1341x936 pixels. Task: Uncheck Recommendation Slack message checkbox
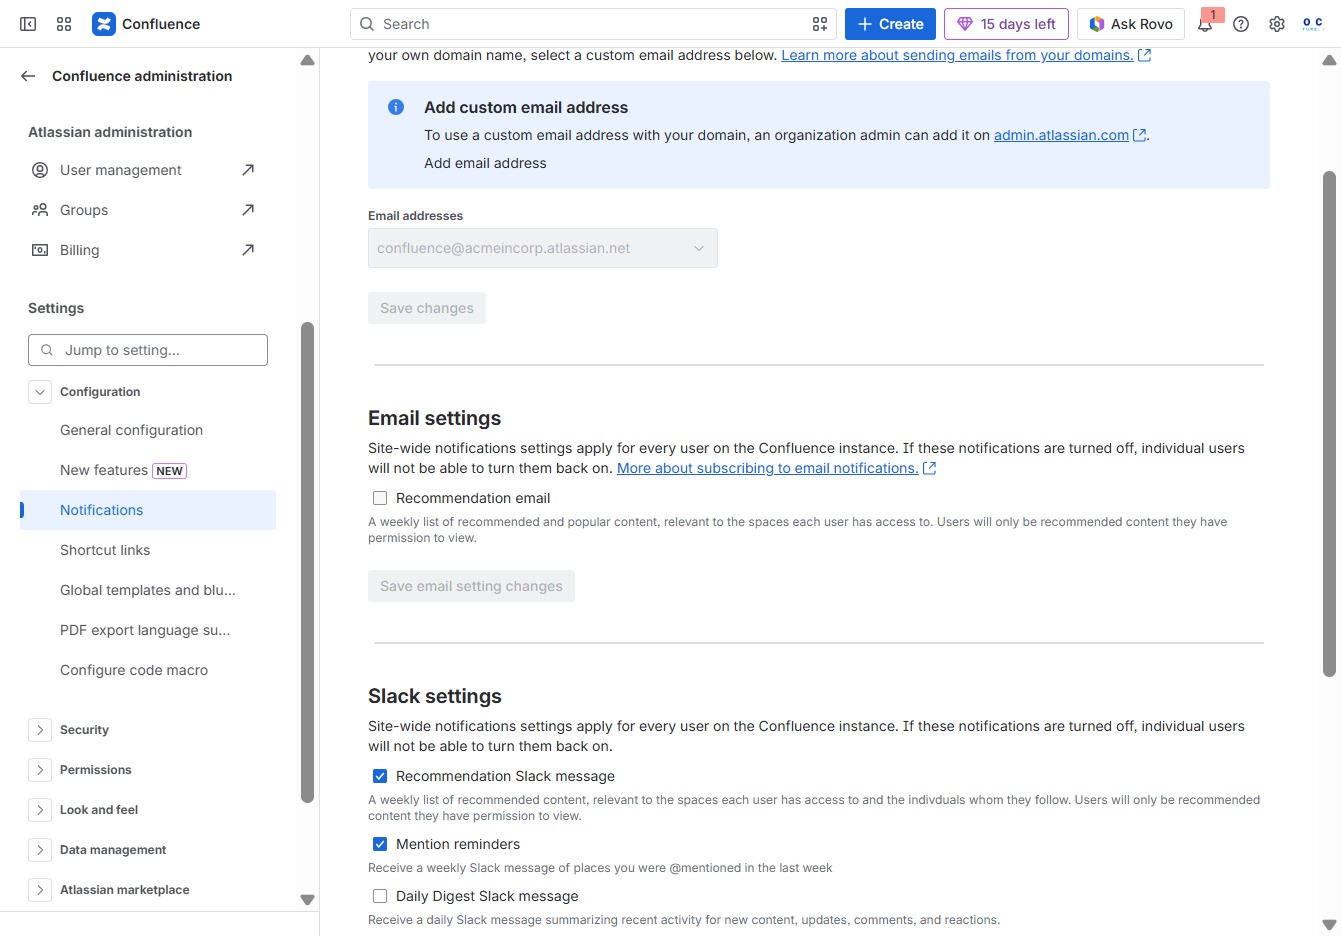[380, 776]
